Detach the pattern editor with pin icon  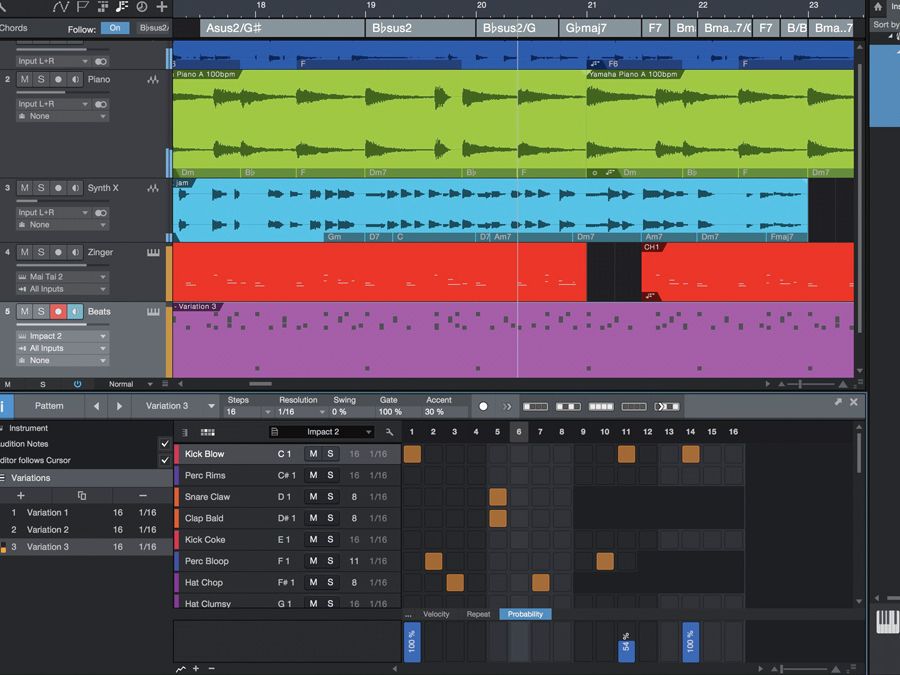click(838, 402)
